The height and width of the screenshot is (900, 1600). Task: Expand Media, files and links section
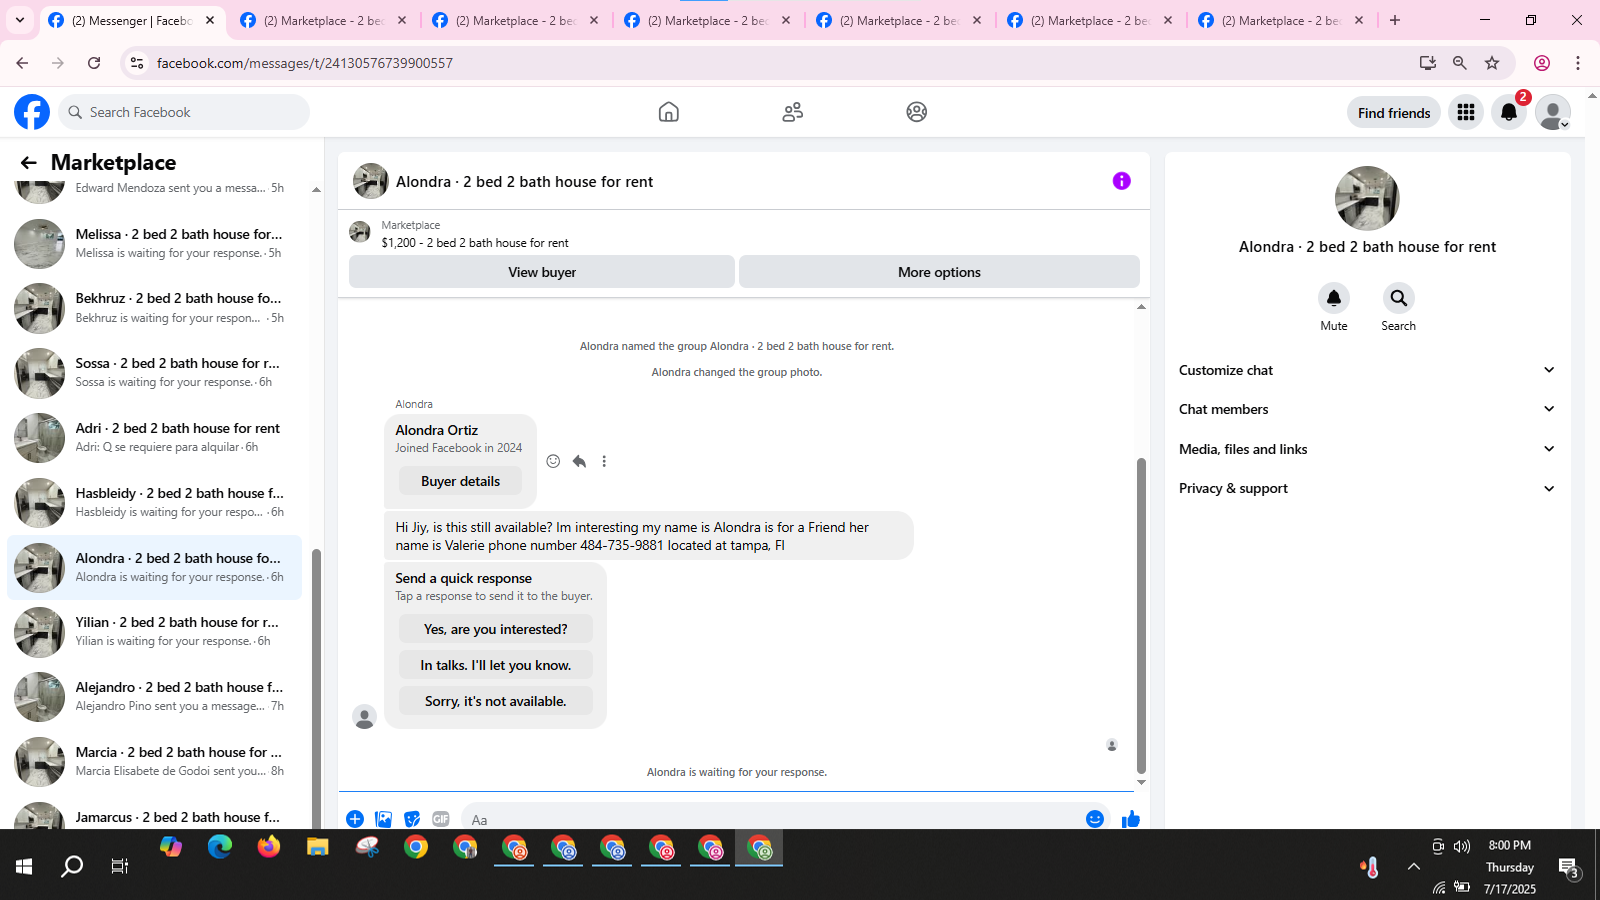coord(1367,449)
